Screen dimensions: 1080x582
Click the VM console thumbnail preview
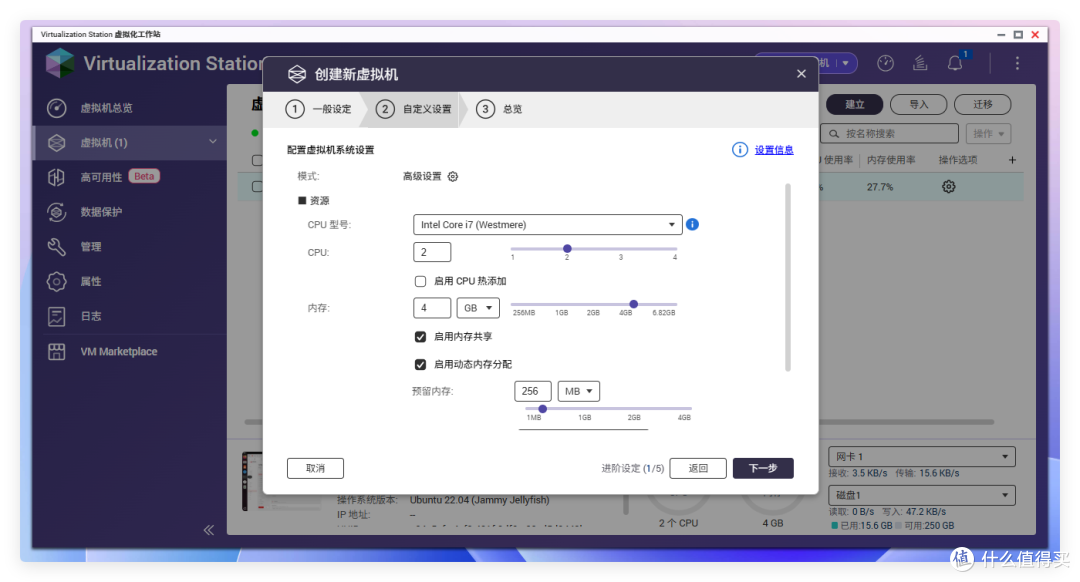(252, 481)
